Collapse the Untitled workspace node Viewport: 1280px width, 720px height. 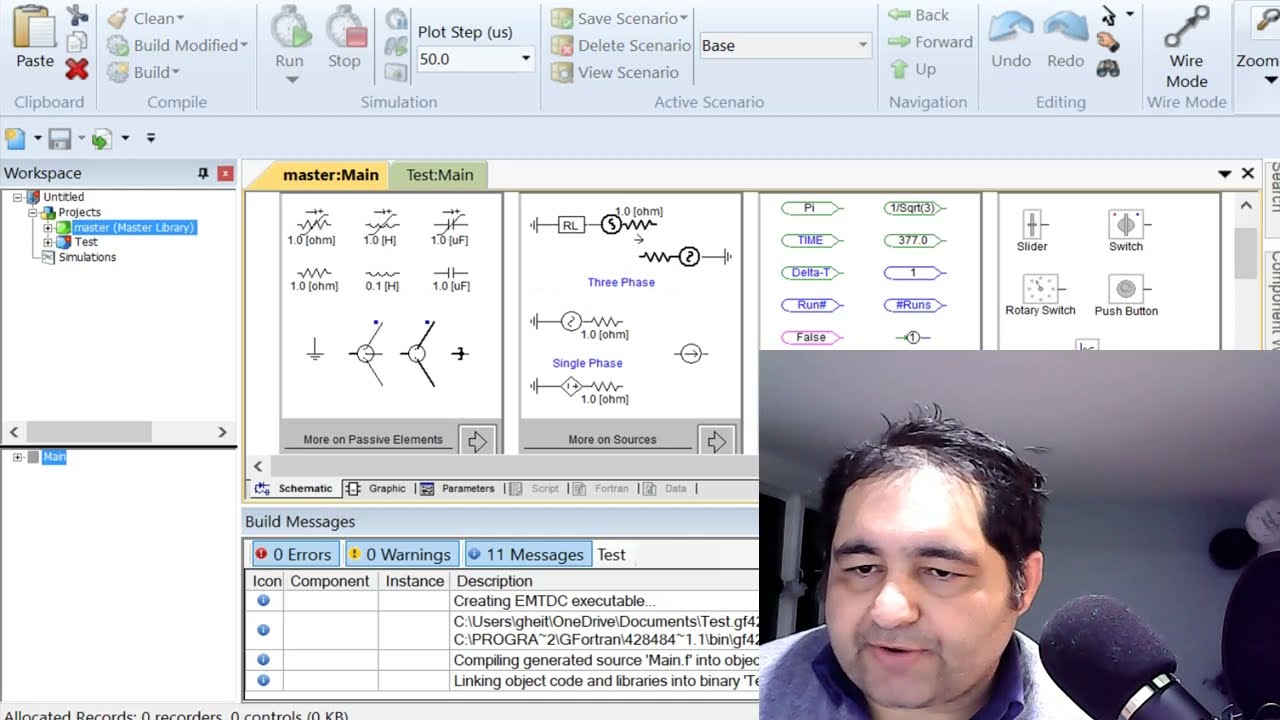17,197
